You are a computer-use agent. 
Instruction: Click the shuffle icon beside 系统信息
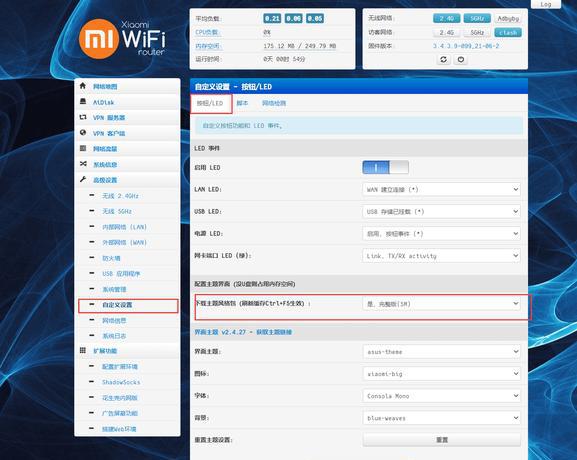point(83,164)
